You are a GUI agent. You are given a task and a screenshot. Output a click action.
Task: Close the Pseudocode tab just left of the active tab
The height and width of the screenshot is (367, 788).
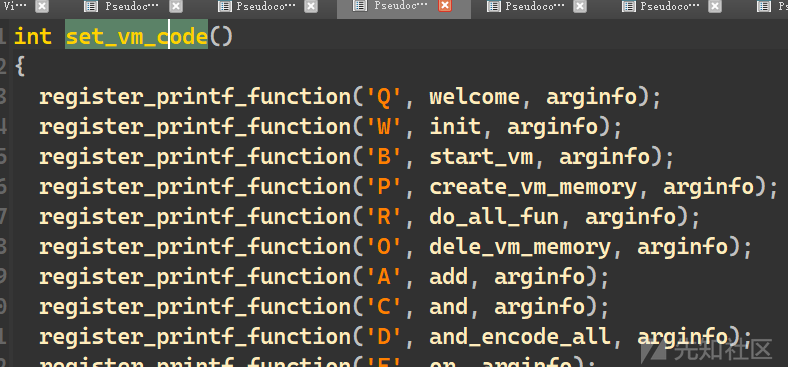pyautogui.click(x=312, y=6)
